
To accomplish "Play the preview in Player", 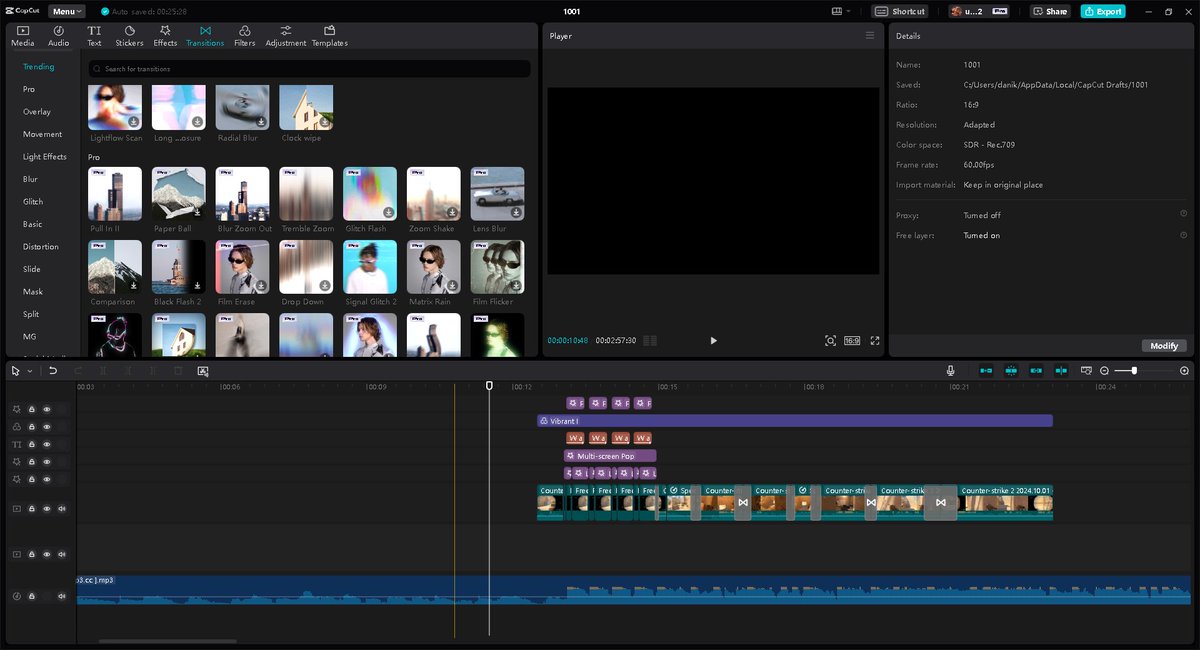I will tap(713, 341).
